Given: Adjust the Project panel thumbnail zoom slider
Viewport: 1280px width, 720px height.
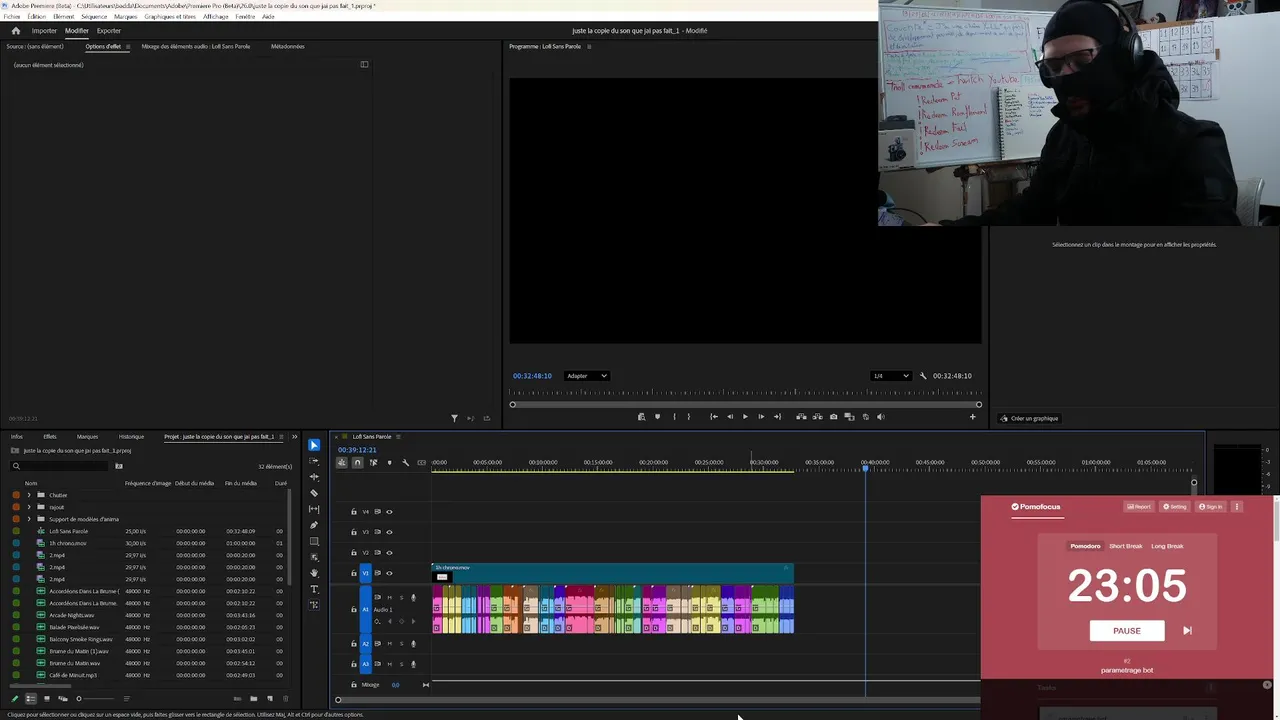Looking at the screenshot, I should (x=95, y=698).
